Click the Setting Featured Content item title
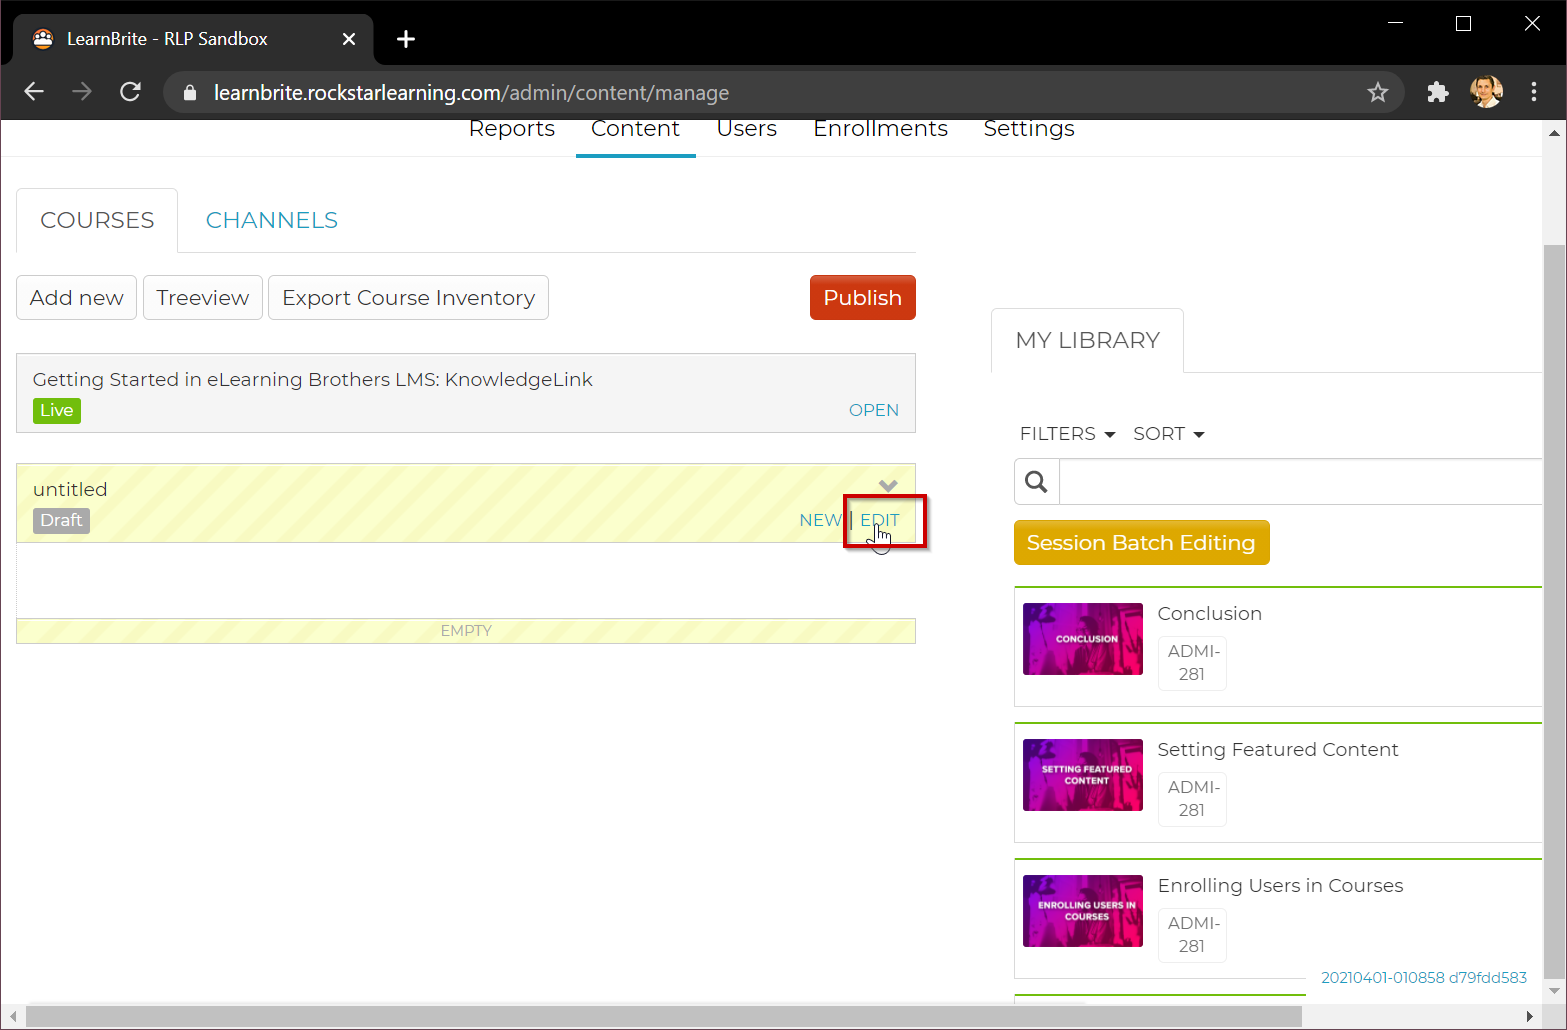The width and height of the screenshot is (1567, 1030). tap(1278, 750)
